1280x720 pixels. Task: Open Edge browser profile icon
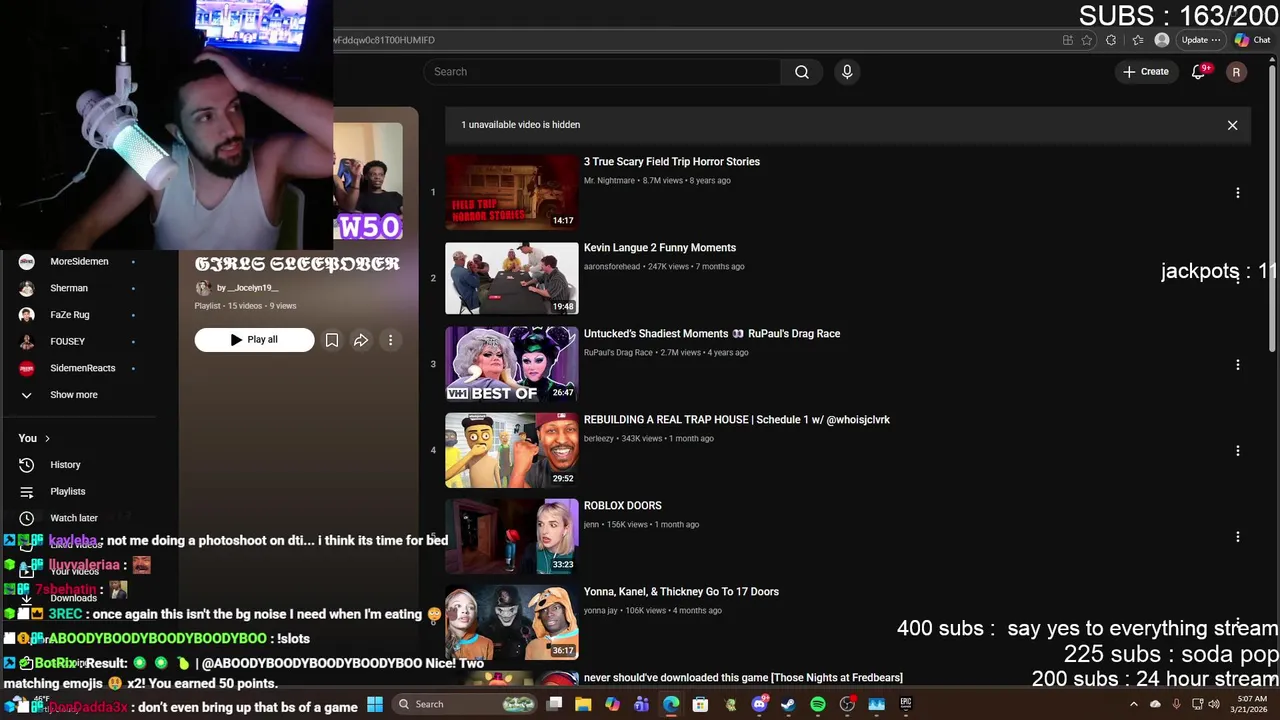(1162, 40)
